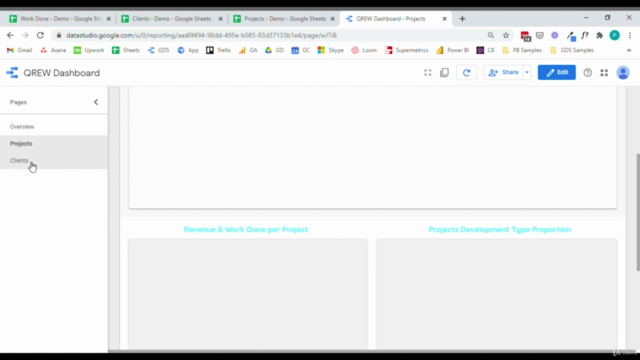Close the Work Done - Demo tab
Viewport: 640px width, 360px height.
(109, 19)
